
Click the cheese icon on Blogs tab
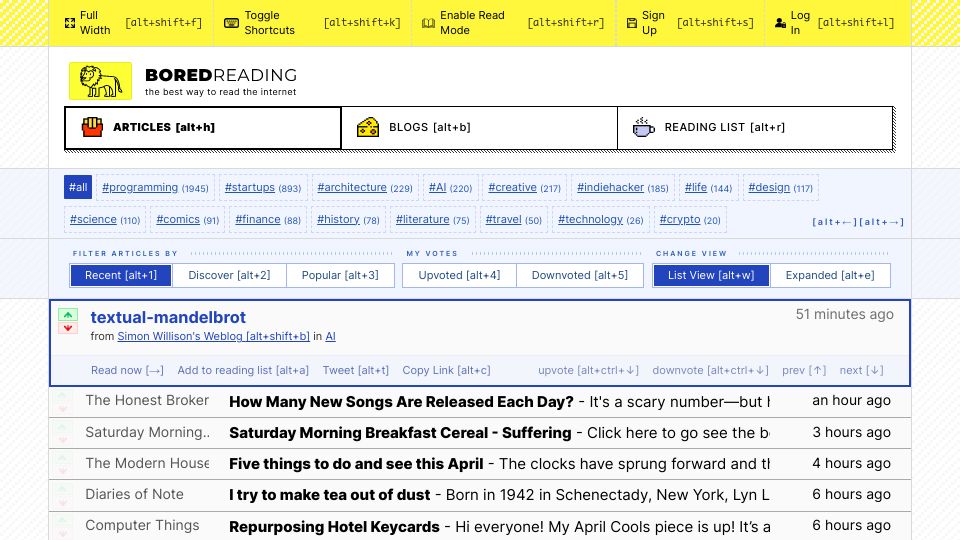368,127
